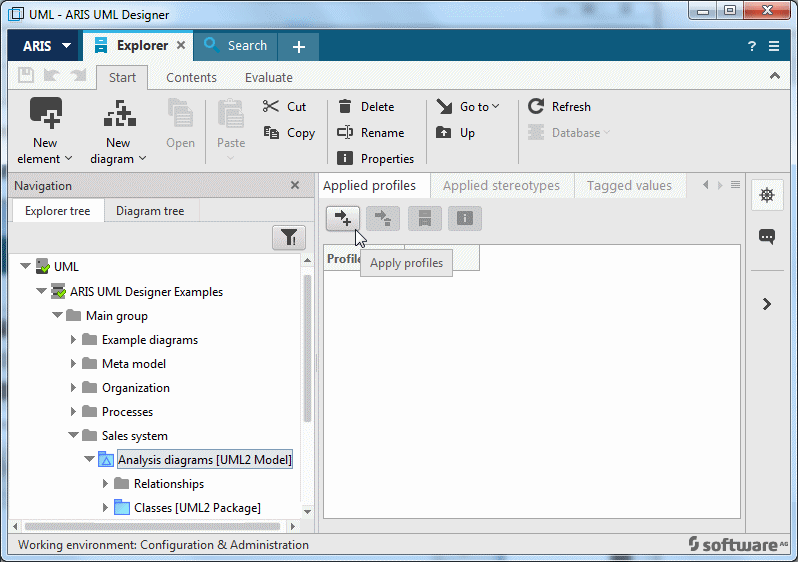
Task: Click the Delete trash icon
Action: [x=345, y=106]
